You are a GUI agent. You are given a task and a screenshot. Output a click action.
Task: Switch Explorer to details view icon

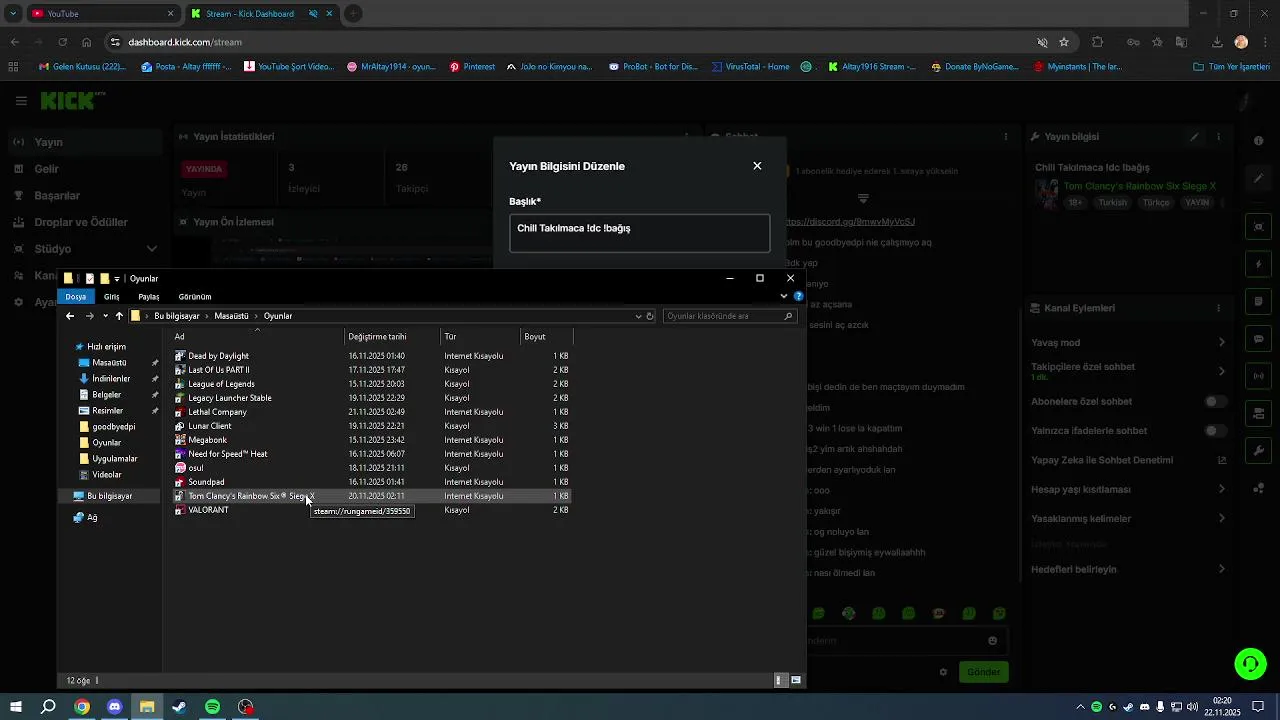tap(781, 680)
